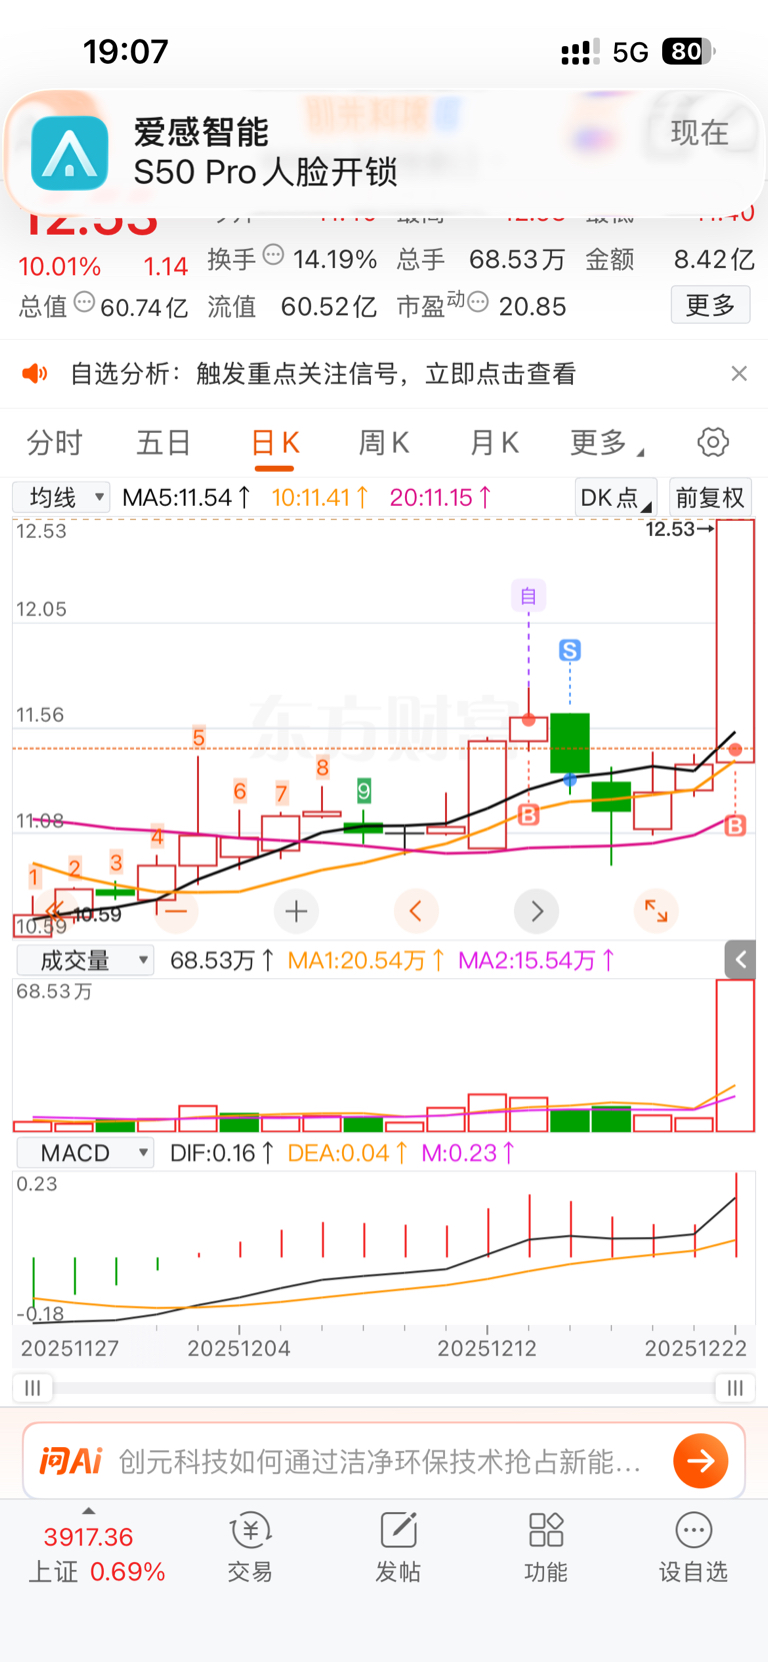This screenshot has height=1663, width=768.
Task: Switch to 周K chart tab
Action: pyautogui.click(x=384, y=442)
